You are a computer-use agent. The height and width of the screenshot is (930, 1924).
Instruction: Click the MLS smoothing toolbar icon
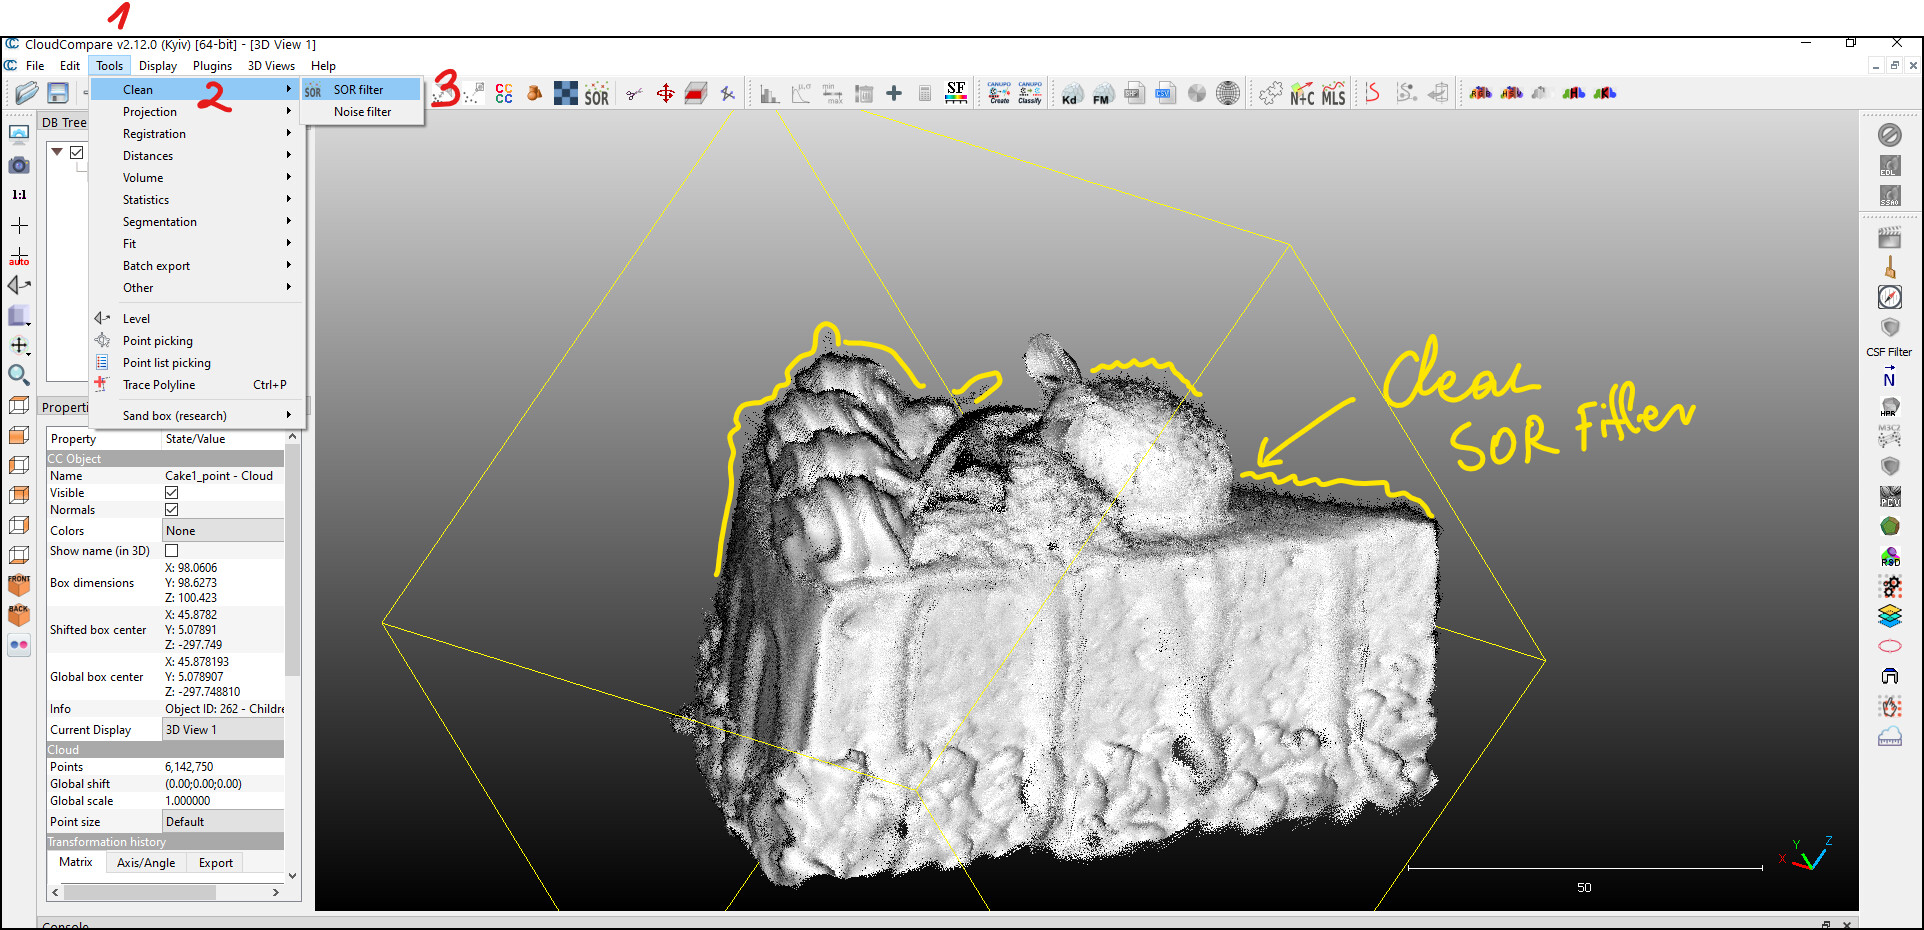[1334, 94]
